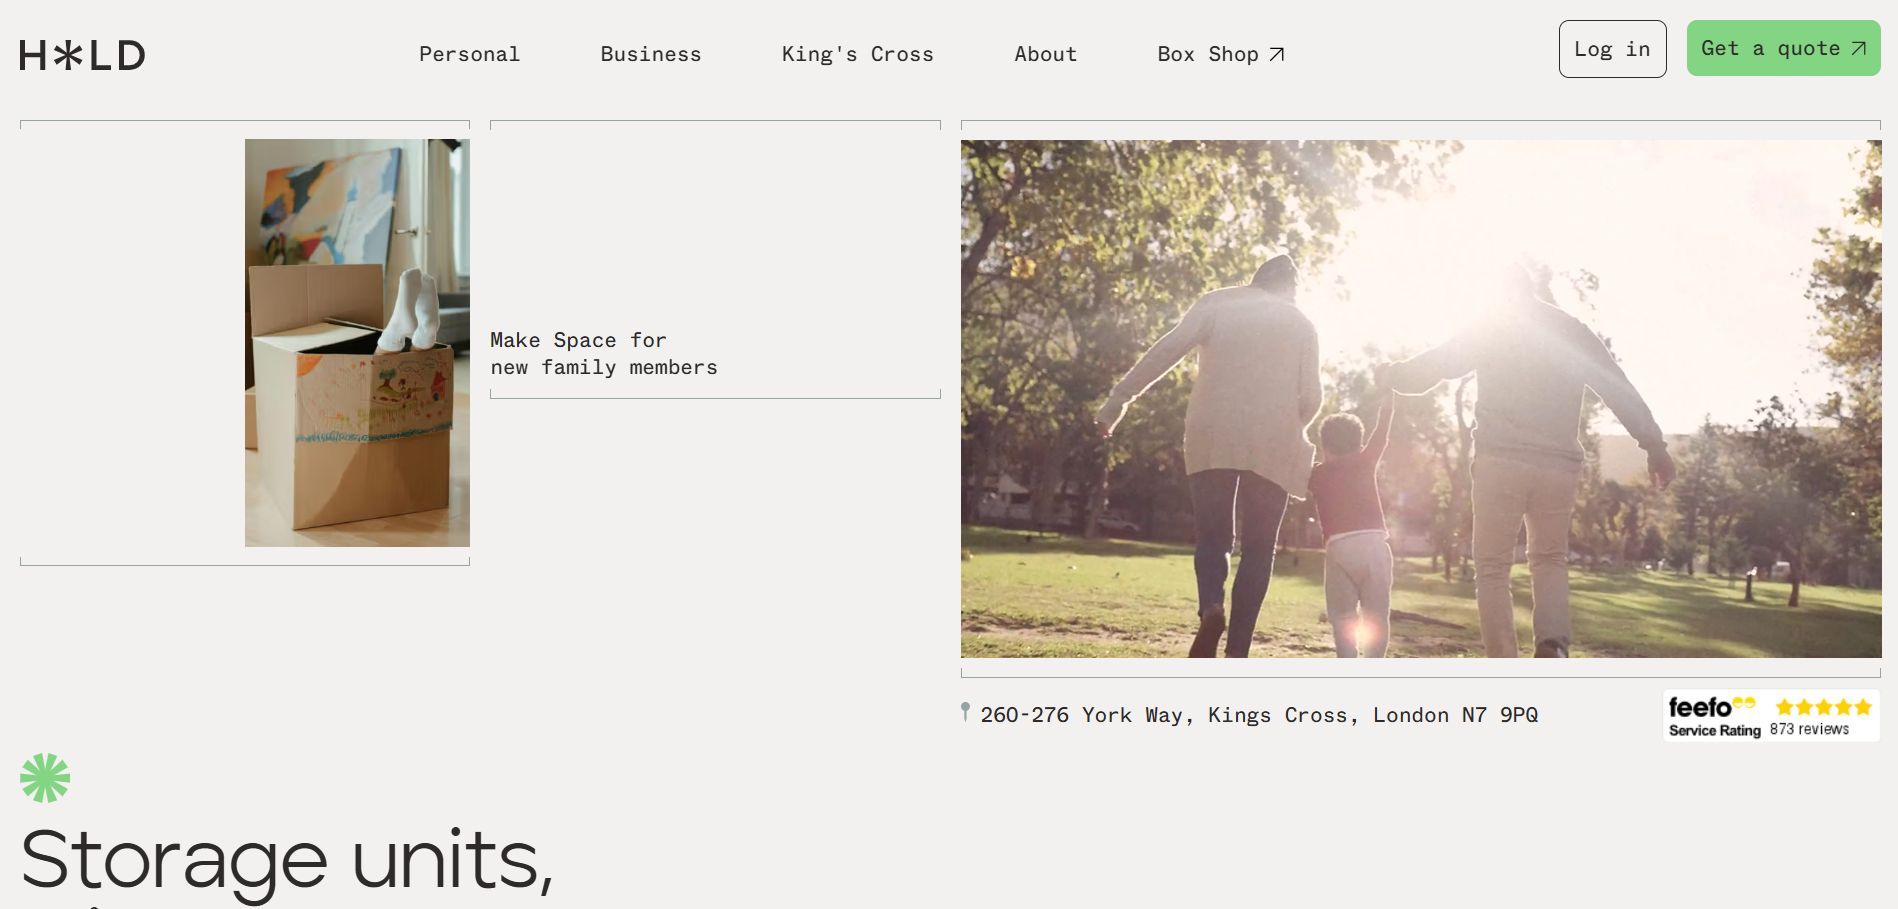
Task: Go to the King's Cross page
Action: point(857,54)
